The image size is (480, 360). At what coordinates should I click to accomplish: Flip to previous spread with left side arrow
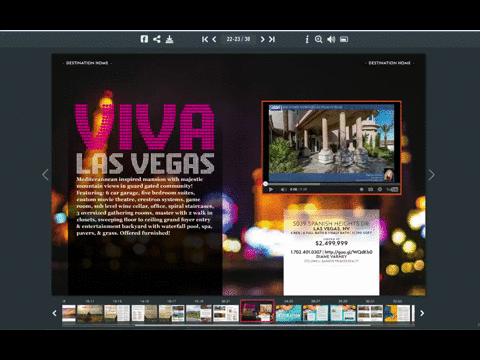(x=45, y=175)
